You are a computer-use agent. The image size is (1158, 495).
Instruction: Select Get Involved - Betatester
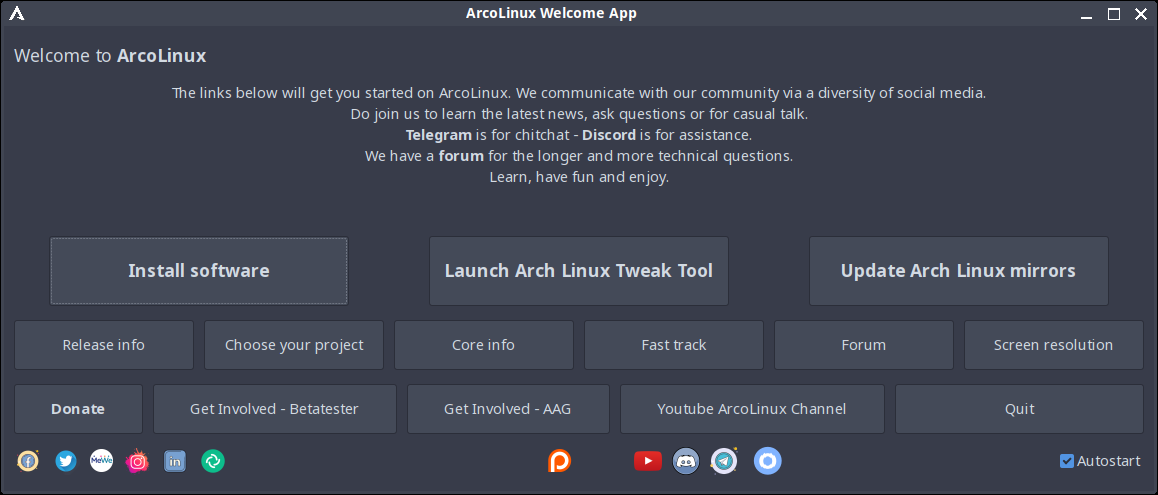(x=275, y=409)
